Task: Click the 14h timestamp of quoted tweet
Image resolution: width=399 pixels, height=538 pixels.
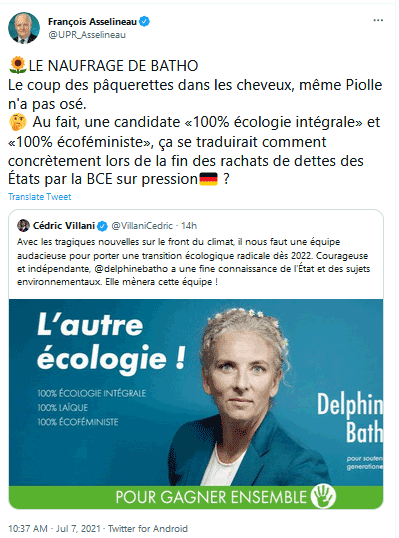Action: pos(189,226)
